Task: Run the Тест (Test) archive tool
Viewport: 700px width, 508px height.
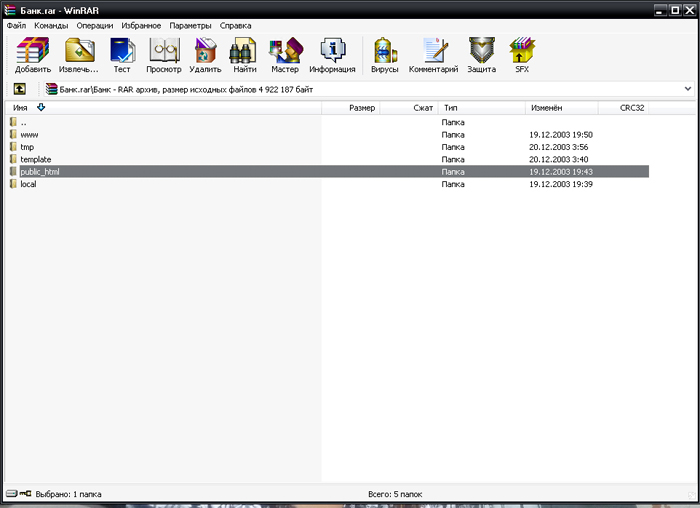Action: click(122, 55)
